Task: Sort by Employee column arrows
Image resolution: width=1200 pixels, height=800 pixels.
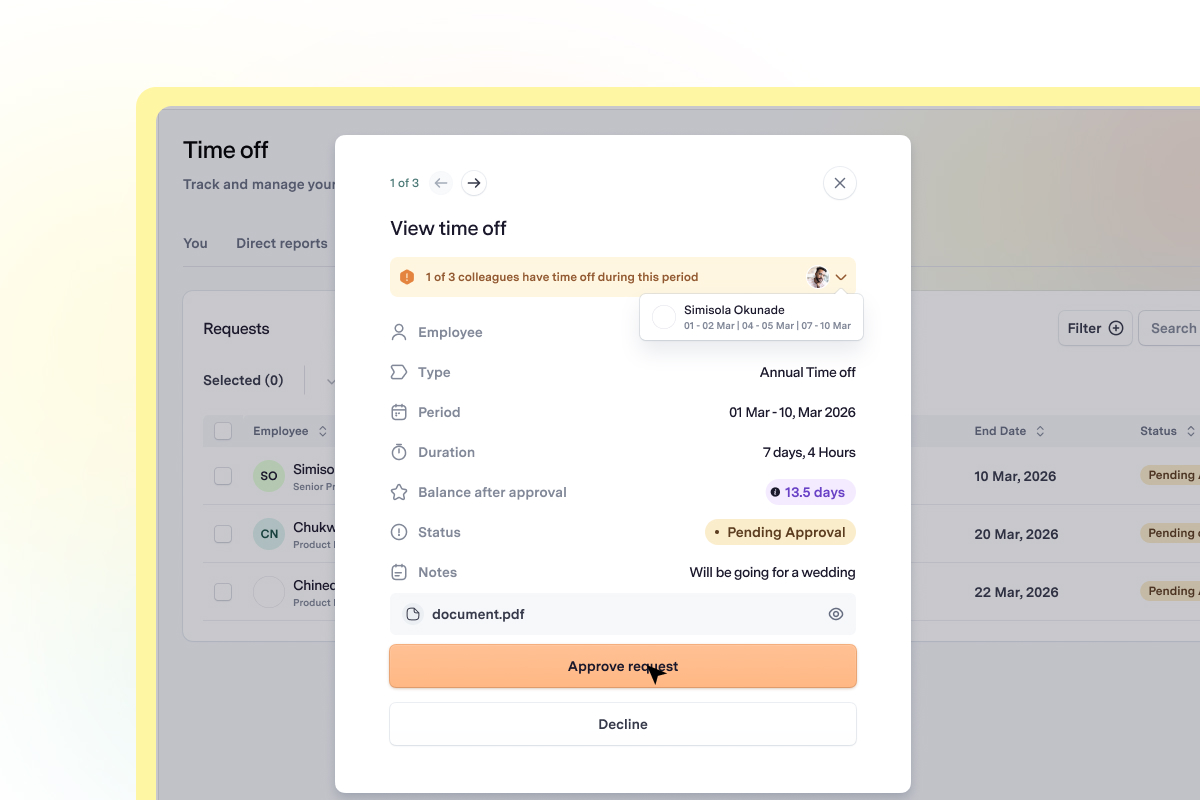Action: coord(323,431)
